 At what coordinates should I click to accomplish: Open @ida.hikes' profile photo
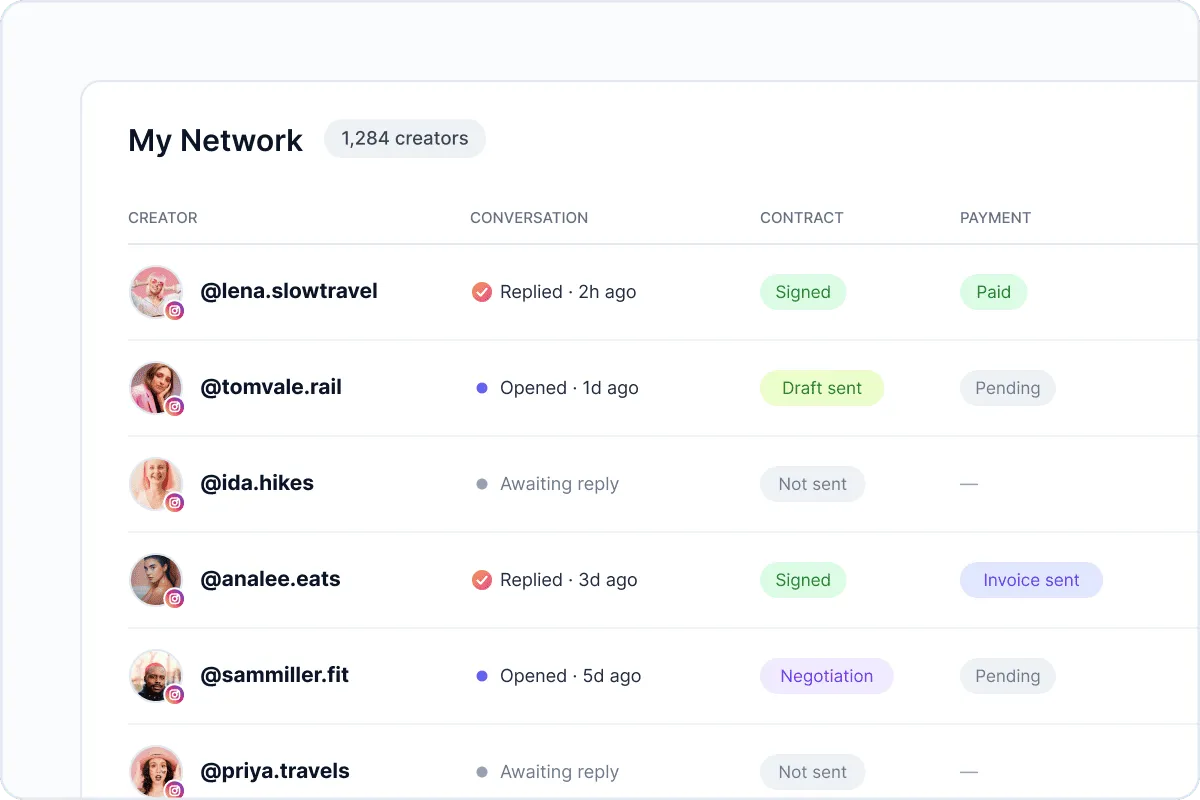[156, 484]
